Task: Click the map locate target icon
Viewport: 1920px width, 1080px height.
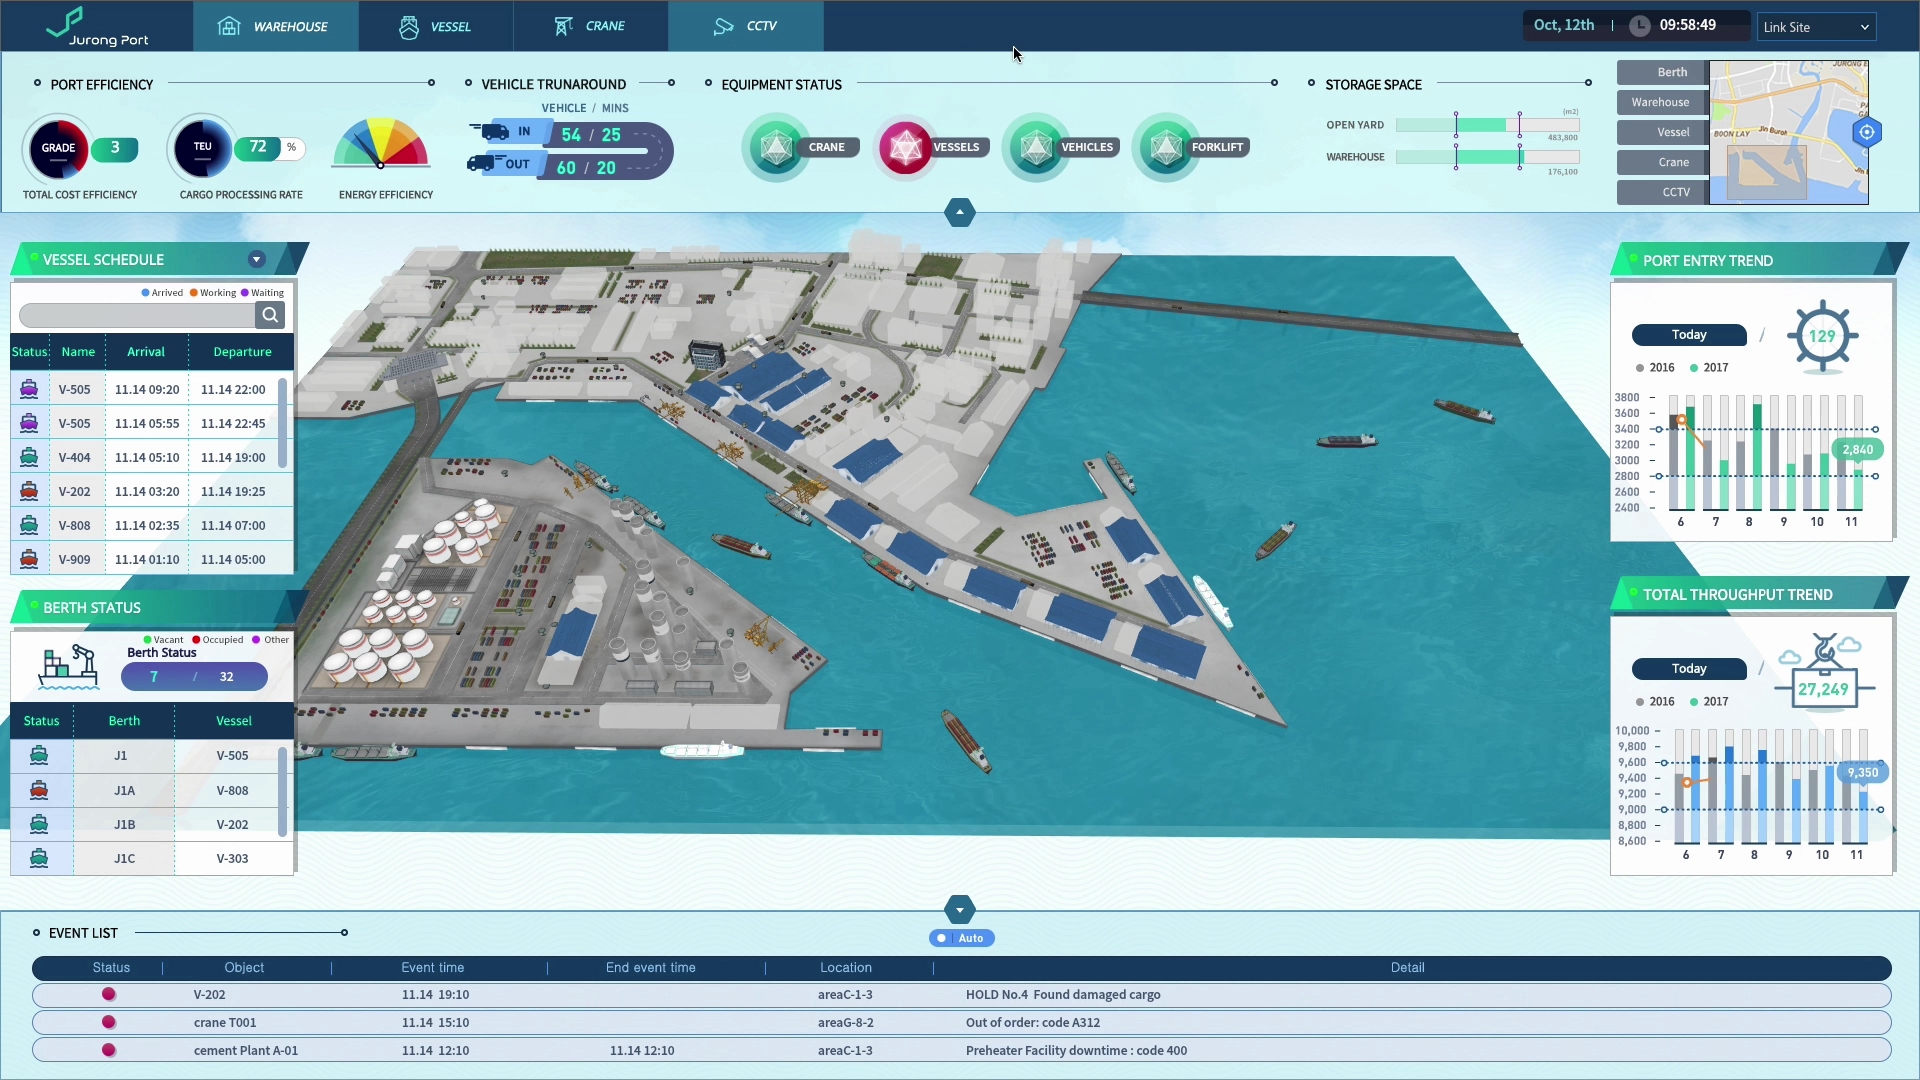Action: (1866, 132)
